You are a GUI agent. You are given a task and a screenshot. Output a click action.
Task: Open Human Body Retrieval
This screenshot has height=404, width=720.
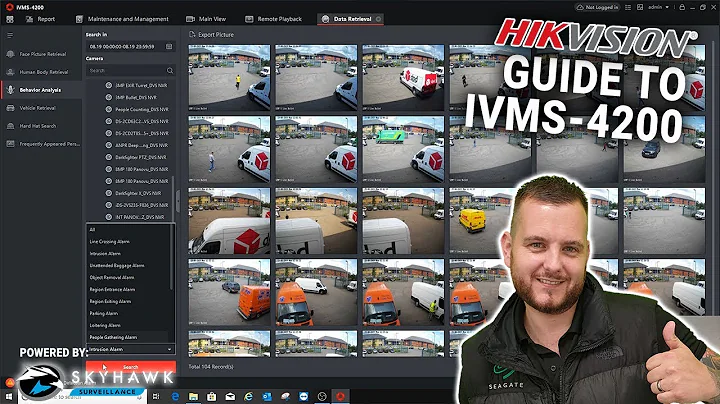pyautogui.click(x=41, y=72)
